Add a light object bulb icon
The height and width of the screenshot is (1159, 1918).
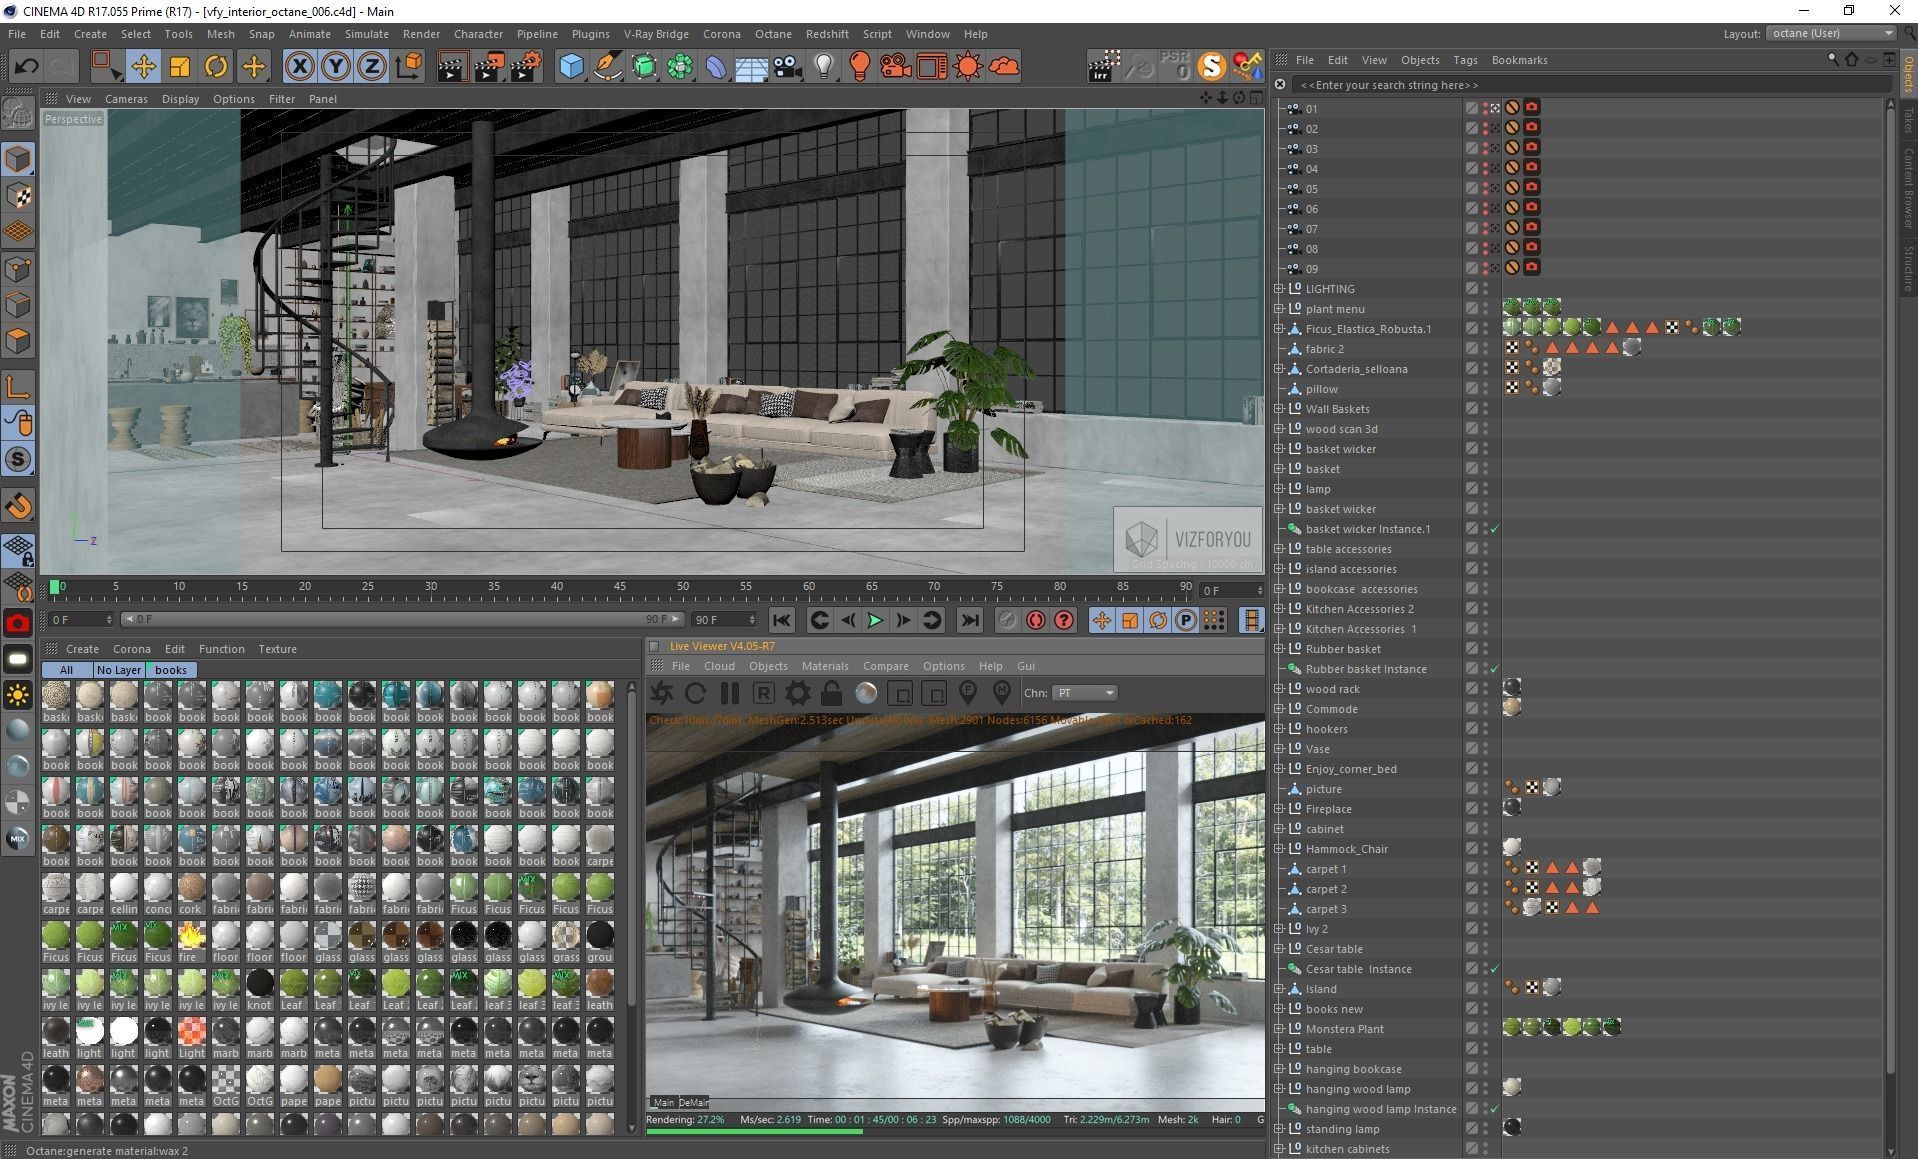click(x=824, y=67)
